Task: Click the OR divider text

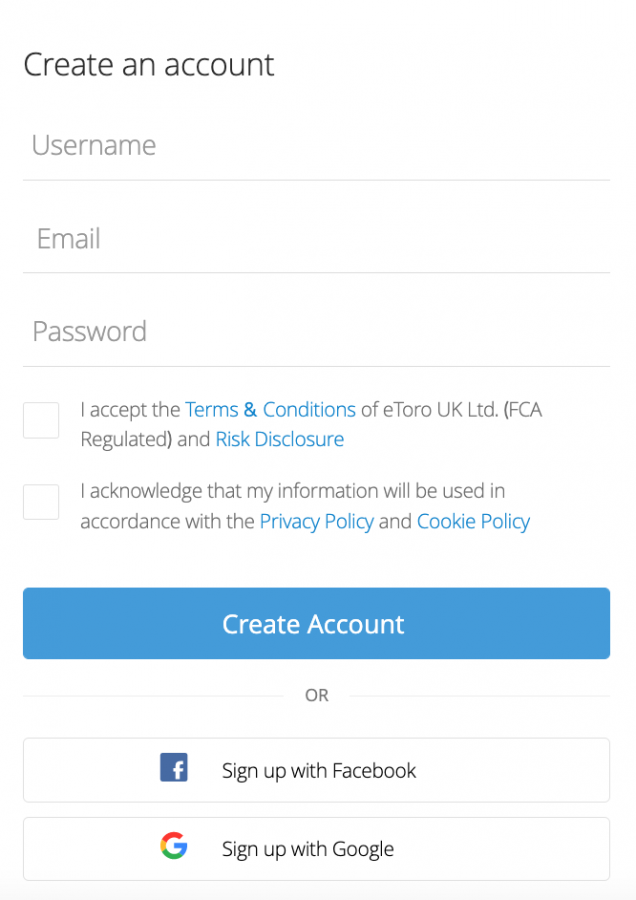Action: tap(316, 695)
